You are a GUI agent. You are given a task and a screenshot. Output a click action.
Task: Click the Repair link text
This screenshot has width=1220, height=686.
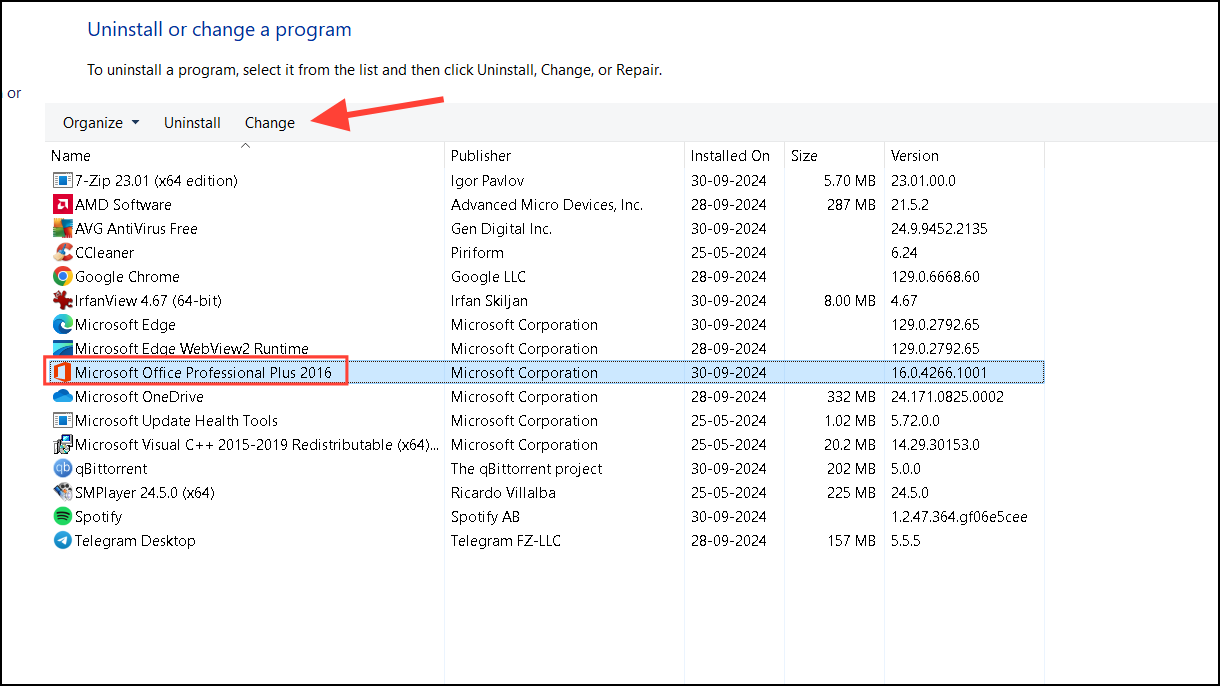[637, 70]
